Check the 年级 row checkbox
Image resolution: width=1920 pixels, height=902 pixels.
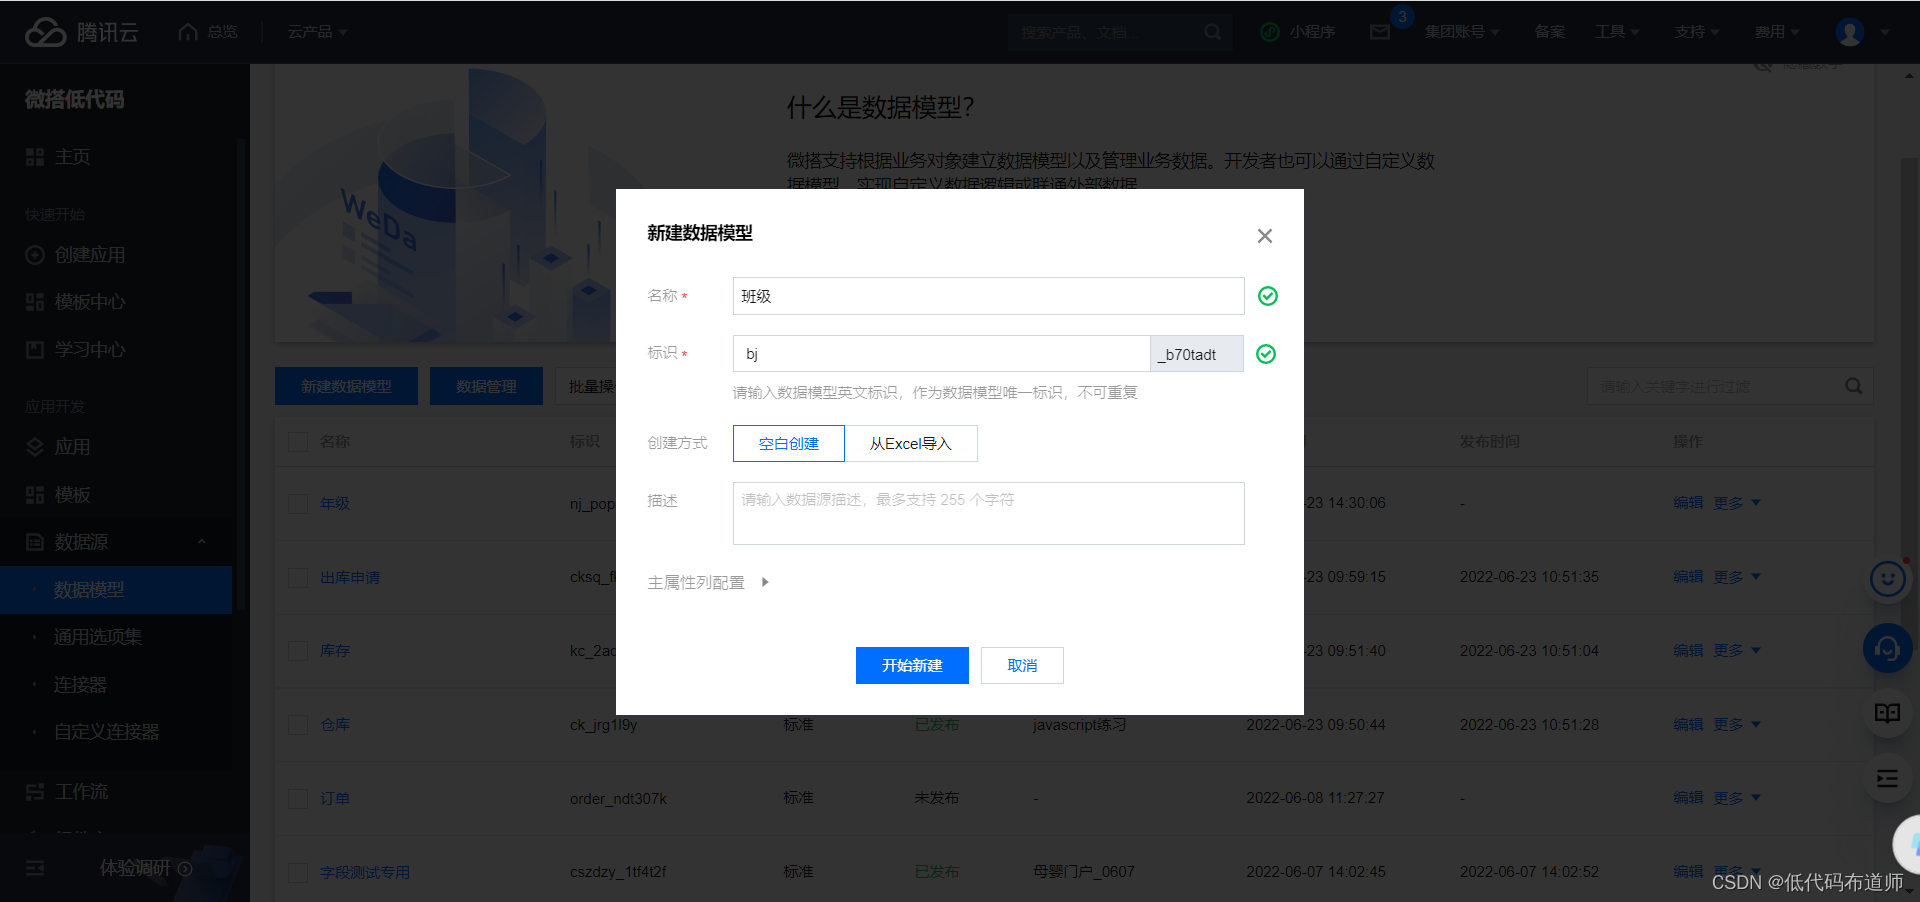[x=298, y=503]
